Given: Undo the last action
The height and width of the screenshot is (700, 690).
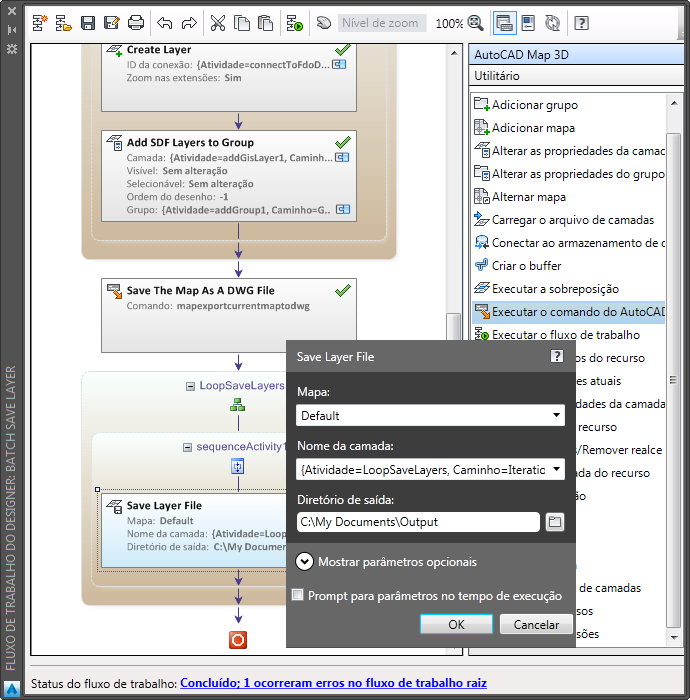Looking at the screenshot, I should (x=165, y=23).
